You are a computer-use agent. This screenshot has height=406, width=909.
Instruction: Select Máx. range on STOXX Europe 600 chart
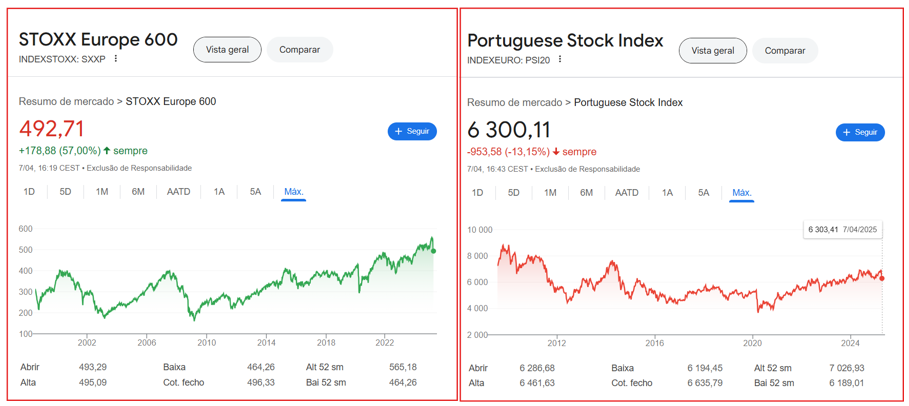294,192
